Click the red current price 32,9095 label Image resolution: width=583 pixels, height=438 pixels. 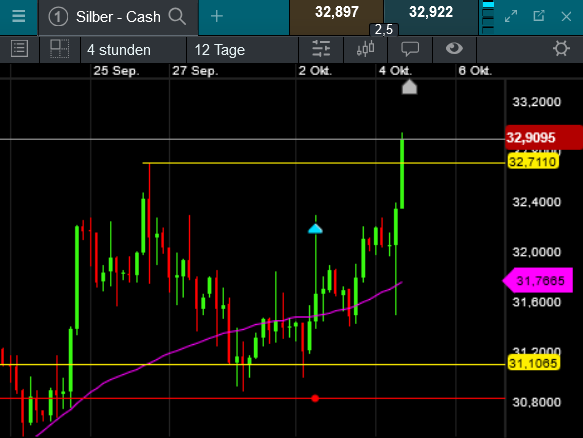[x=544, y=138]
